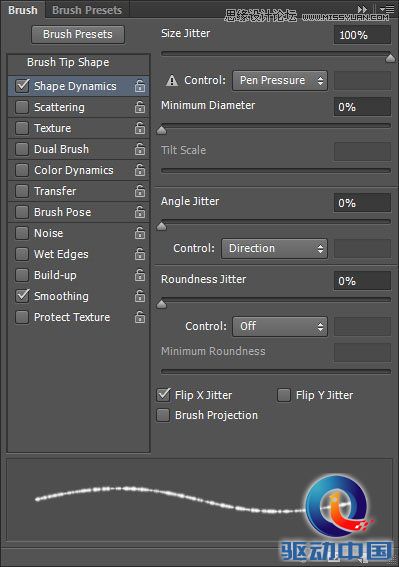Viewport: 399px width, 567px height.
Task: Click the Size Jitter percentage field
Action: click(362, 35)
